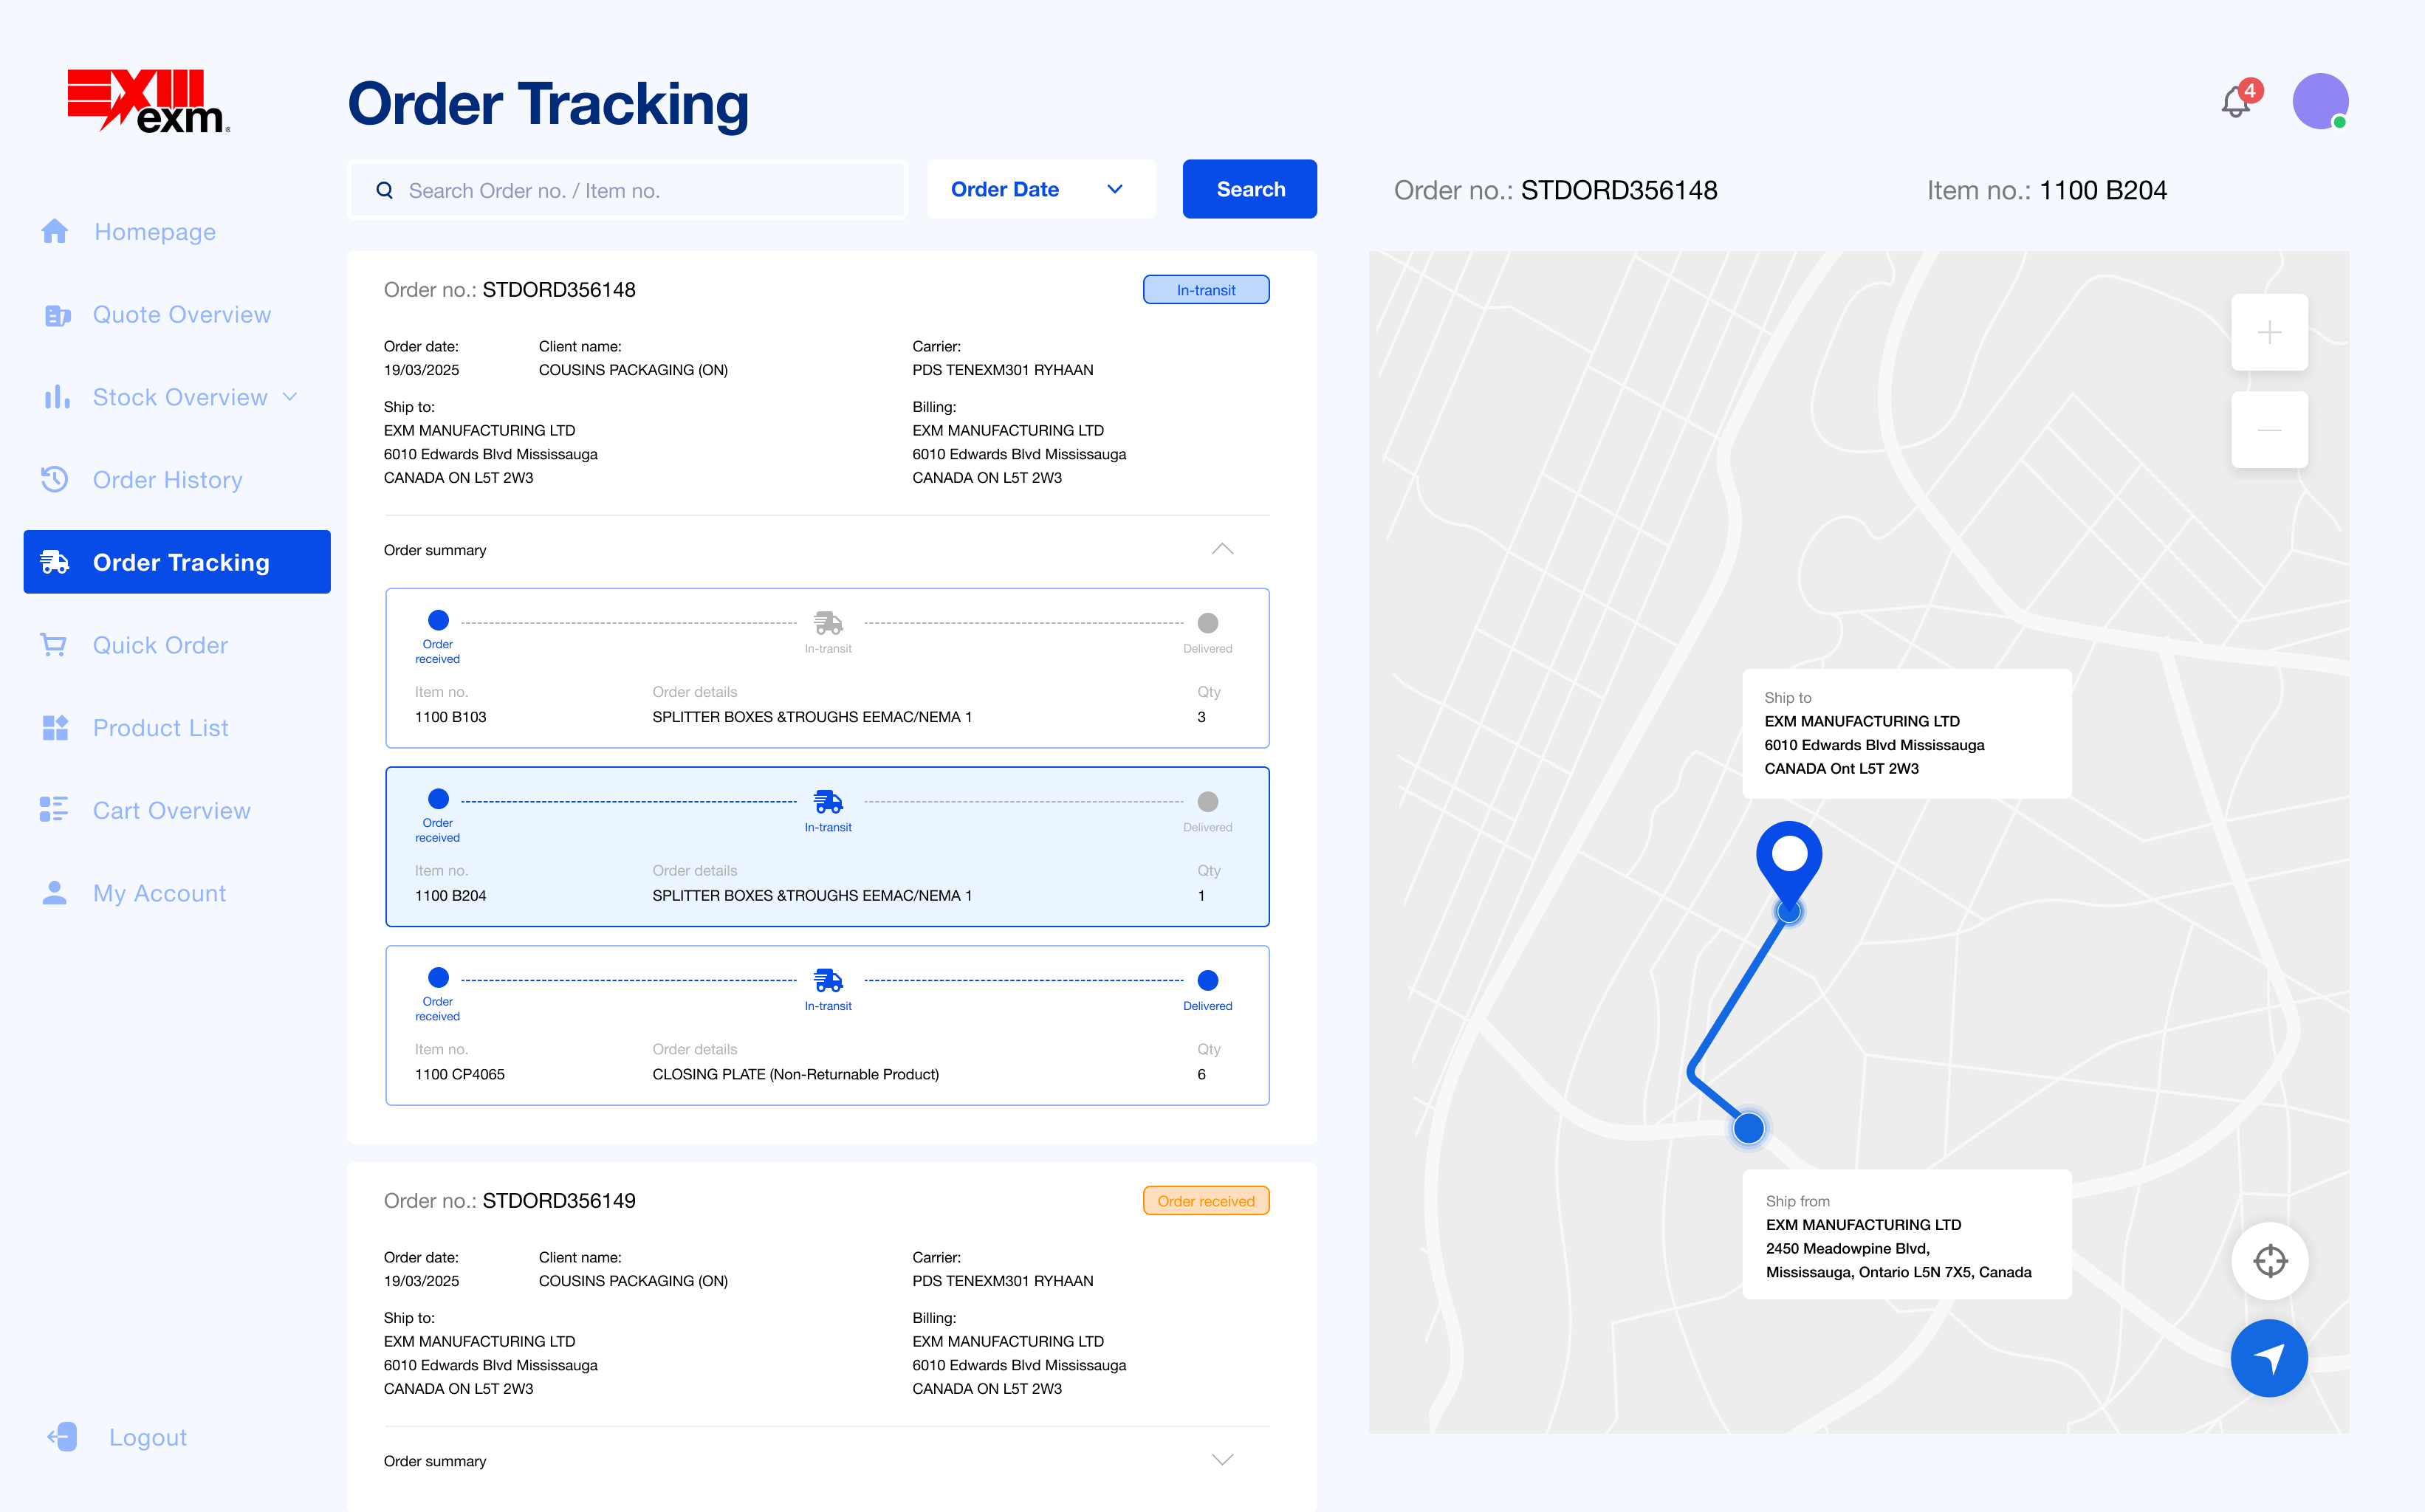Go to Quote Overview in sidebar
The width and height of the screenshot is (2425, 1512).
[181, 315]
